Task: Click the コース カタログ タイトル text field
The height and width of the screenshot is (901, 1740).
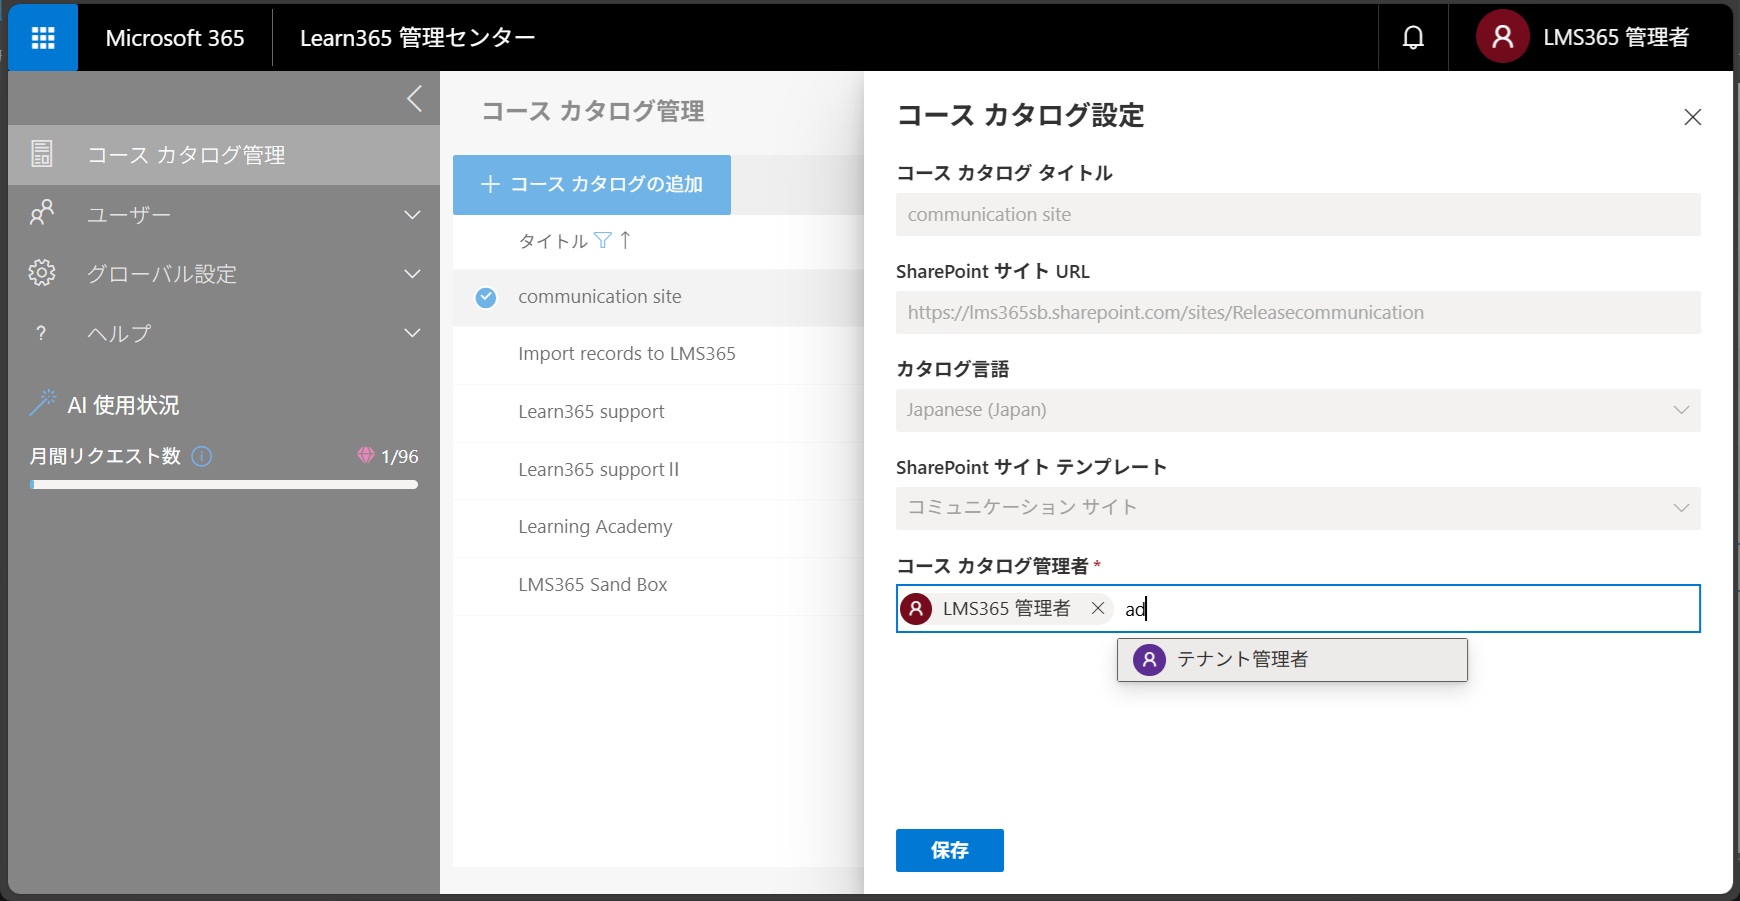Action: pos(1298,215)
